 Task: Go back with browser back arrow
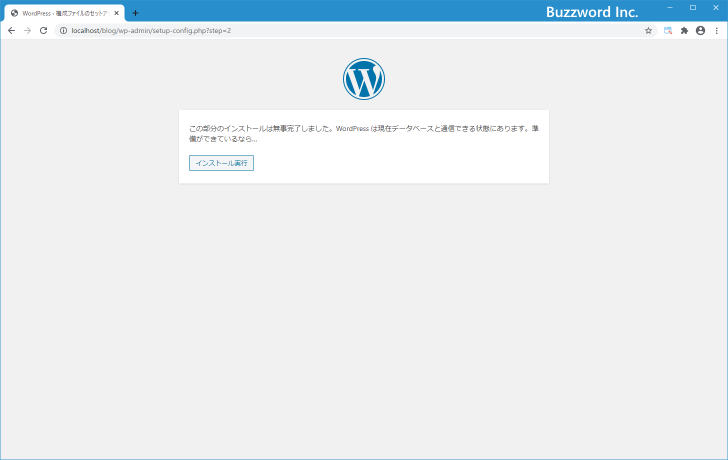click(x=12, y=31)
